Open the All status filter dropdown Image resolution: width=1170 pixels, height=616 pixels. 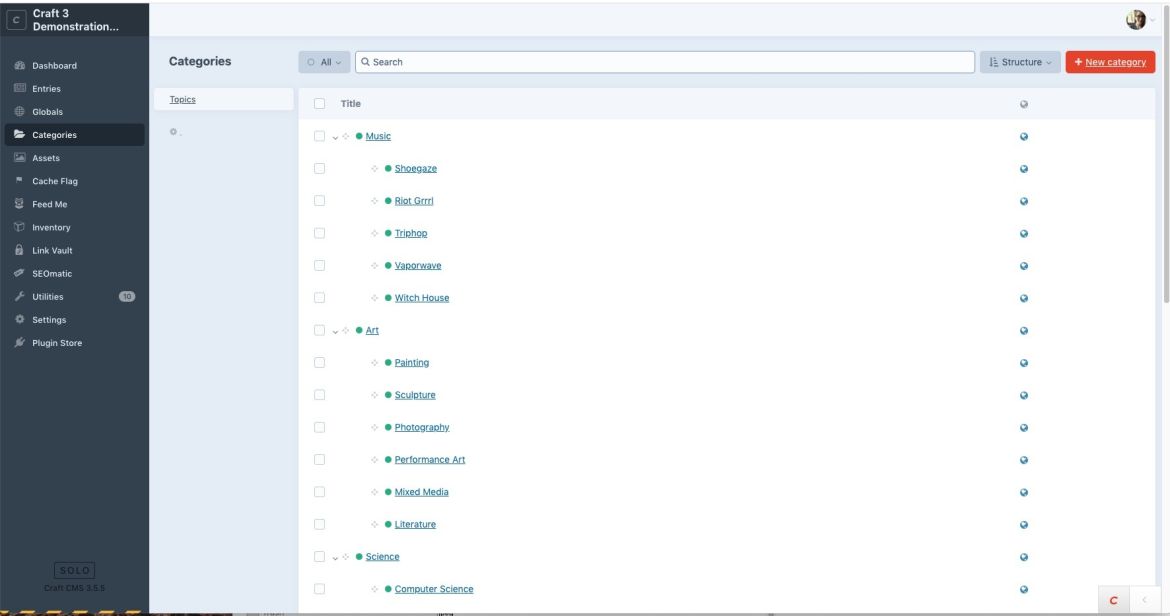click(322, 61)
